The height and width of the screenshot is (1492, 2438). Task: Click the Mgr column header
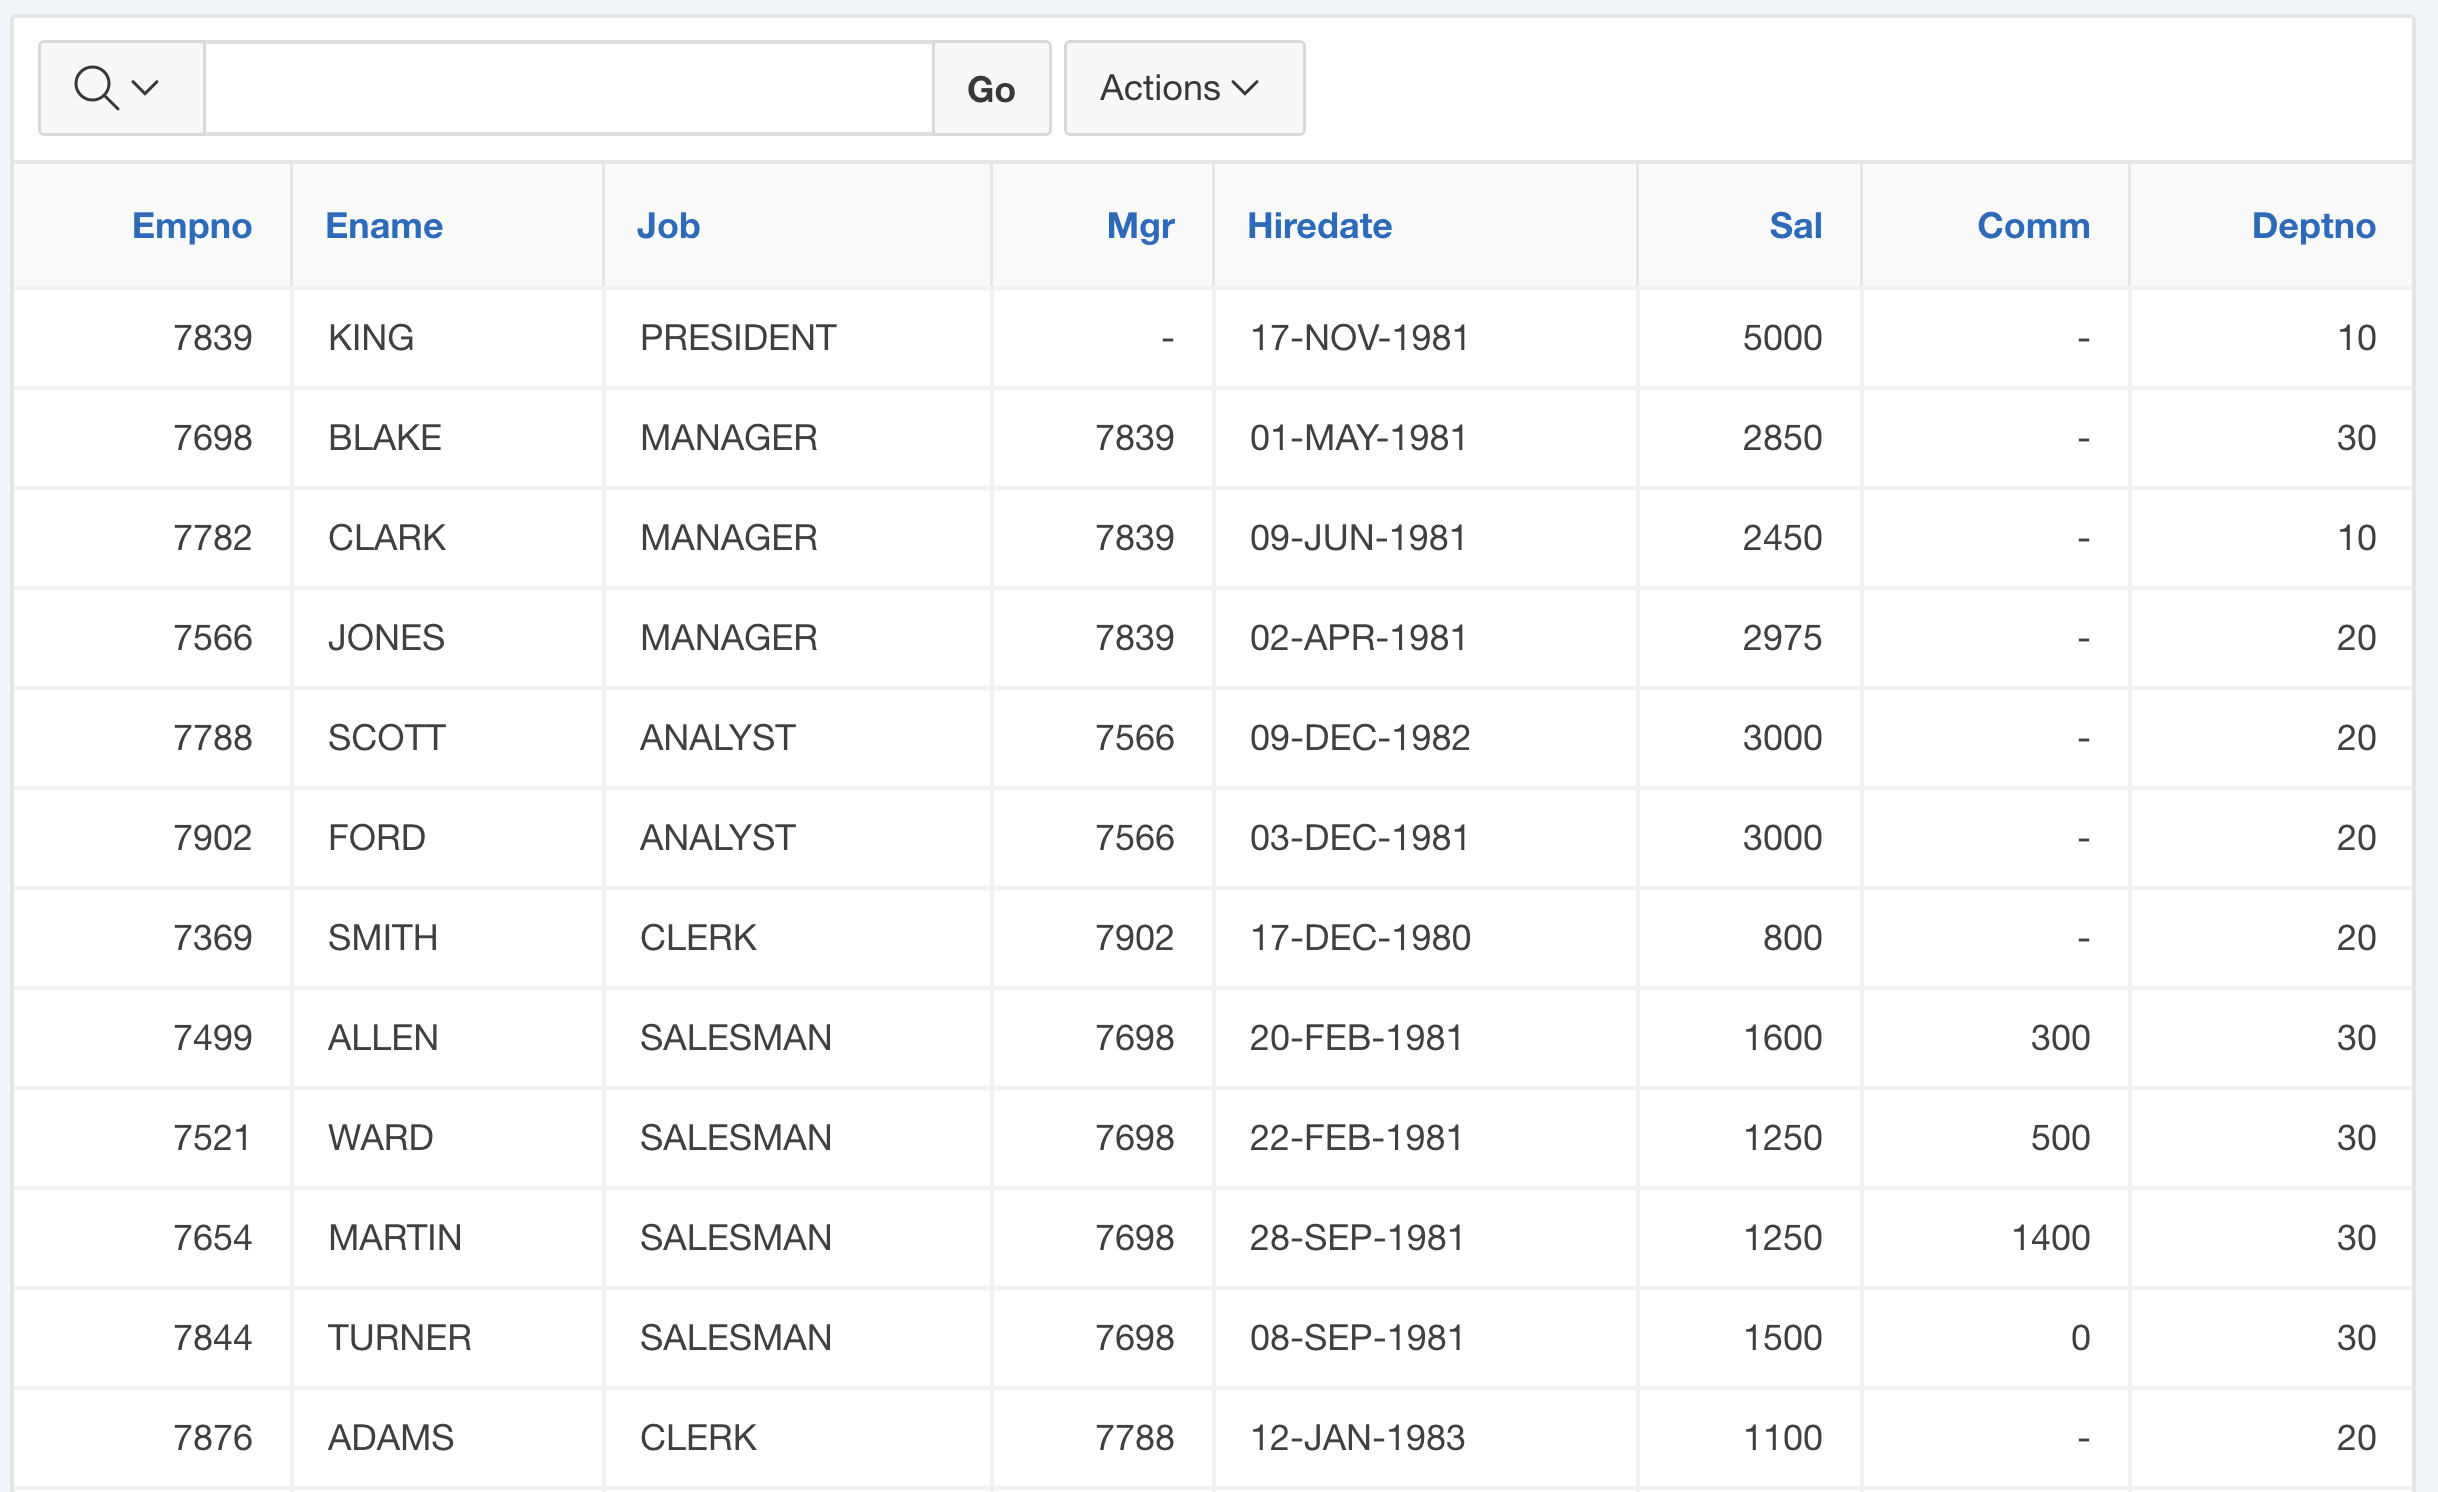coord(1139,226)
